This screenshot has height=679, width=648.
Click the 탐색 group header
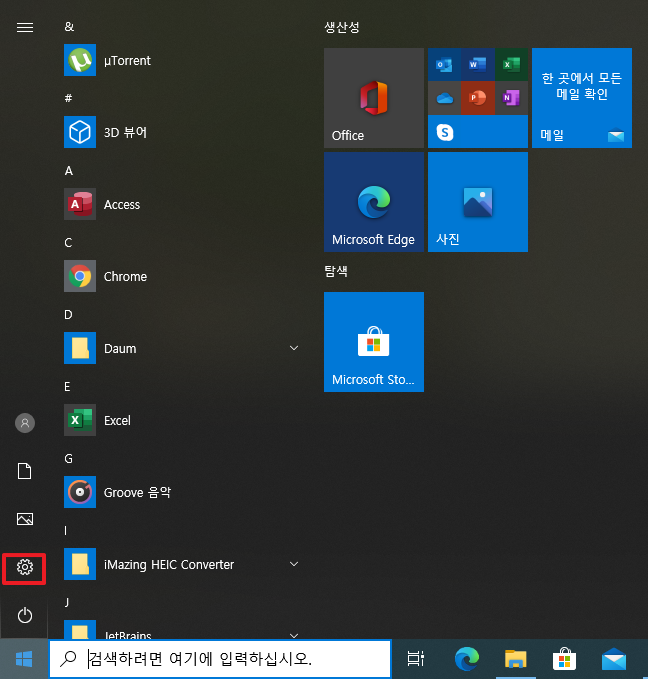click(x=336, y=271)
